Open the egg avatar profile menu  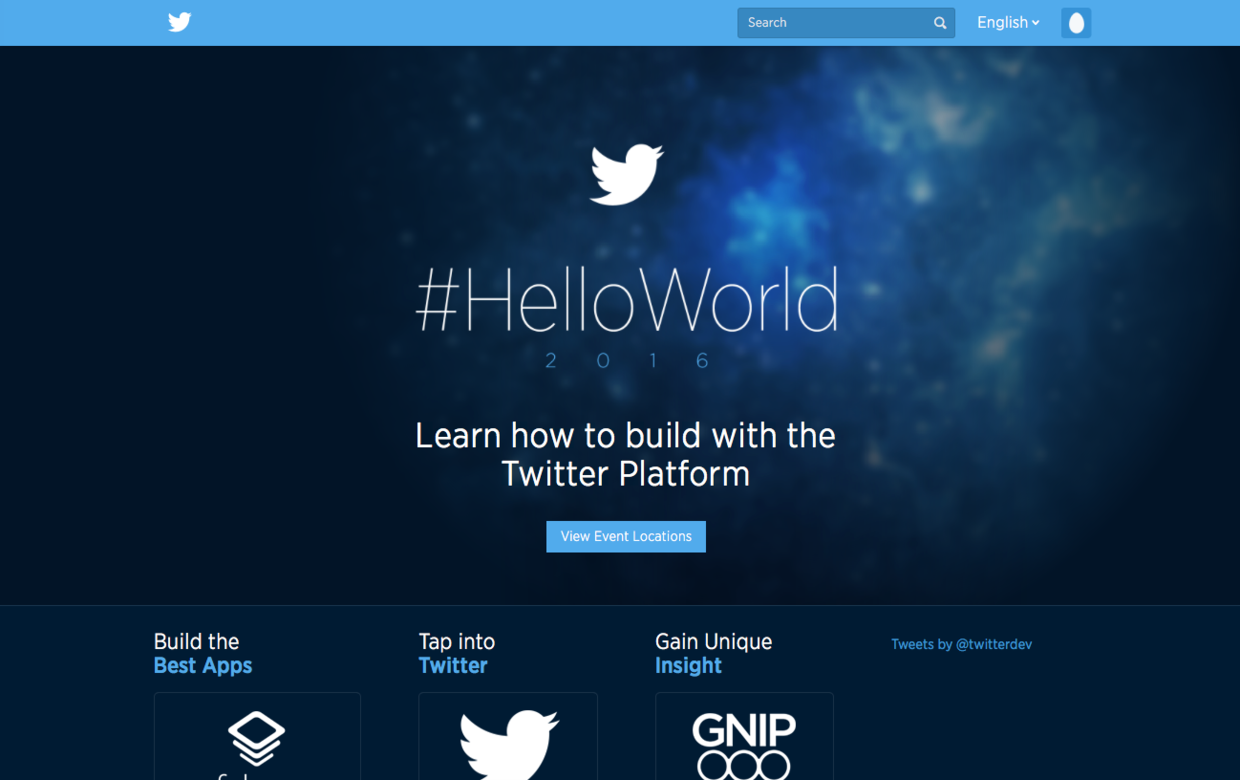click(1076, 23)
